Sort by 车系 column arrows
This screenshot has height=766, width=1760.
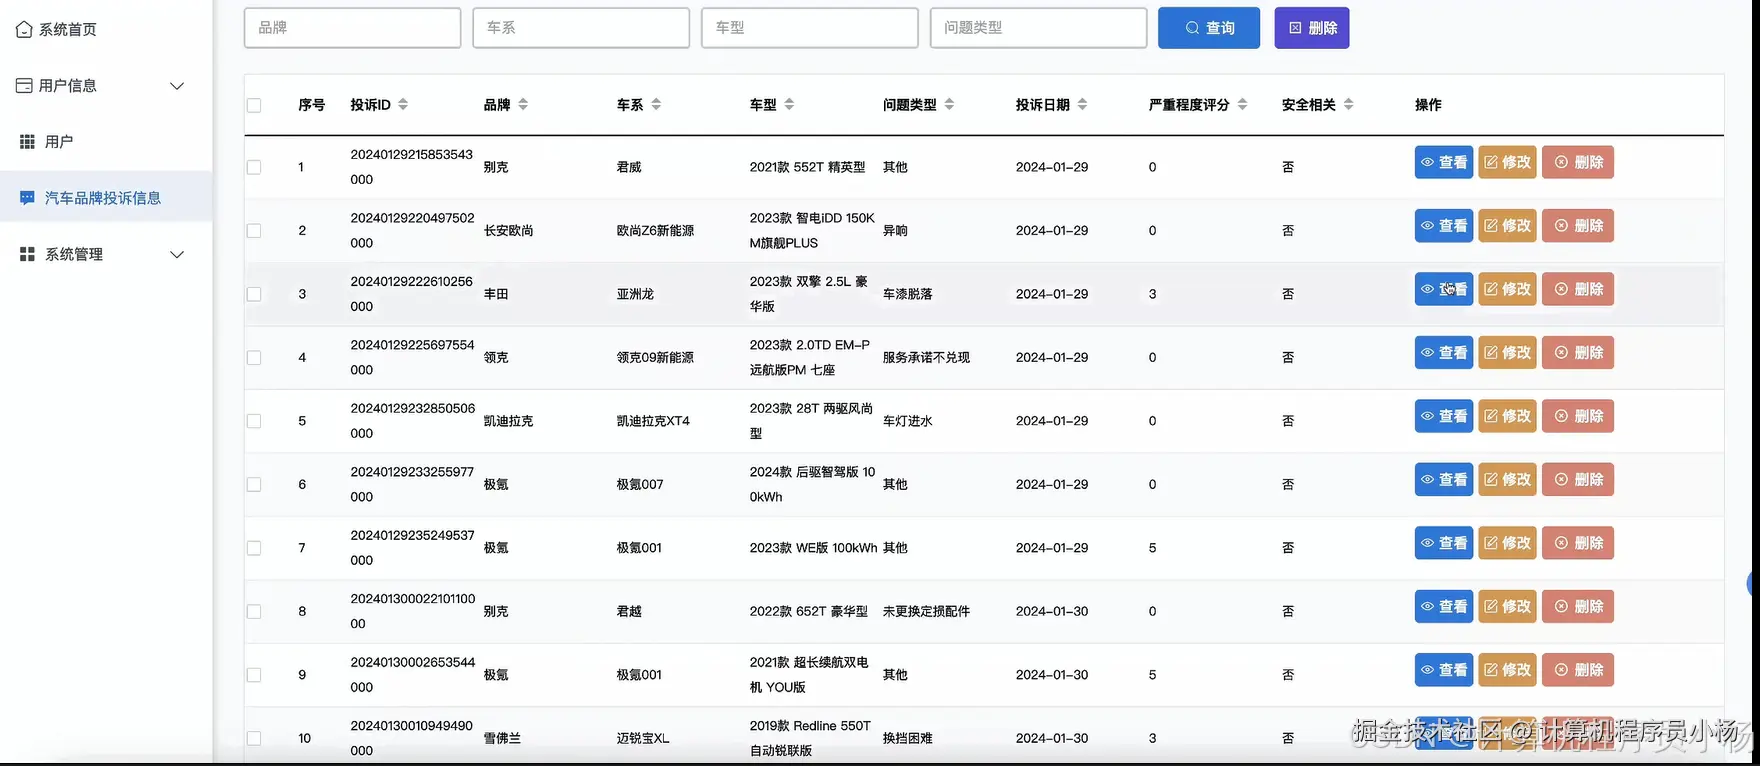point(656,104)
